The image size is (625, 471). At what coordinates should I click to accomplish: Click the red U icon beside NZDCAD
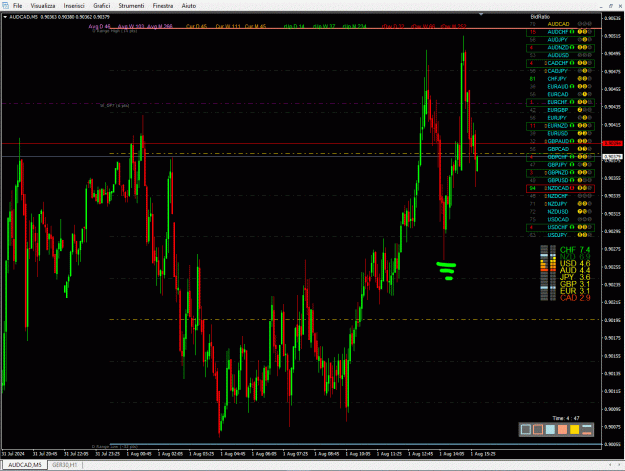[x=572, y=188]
